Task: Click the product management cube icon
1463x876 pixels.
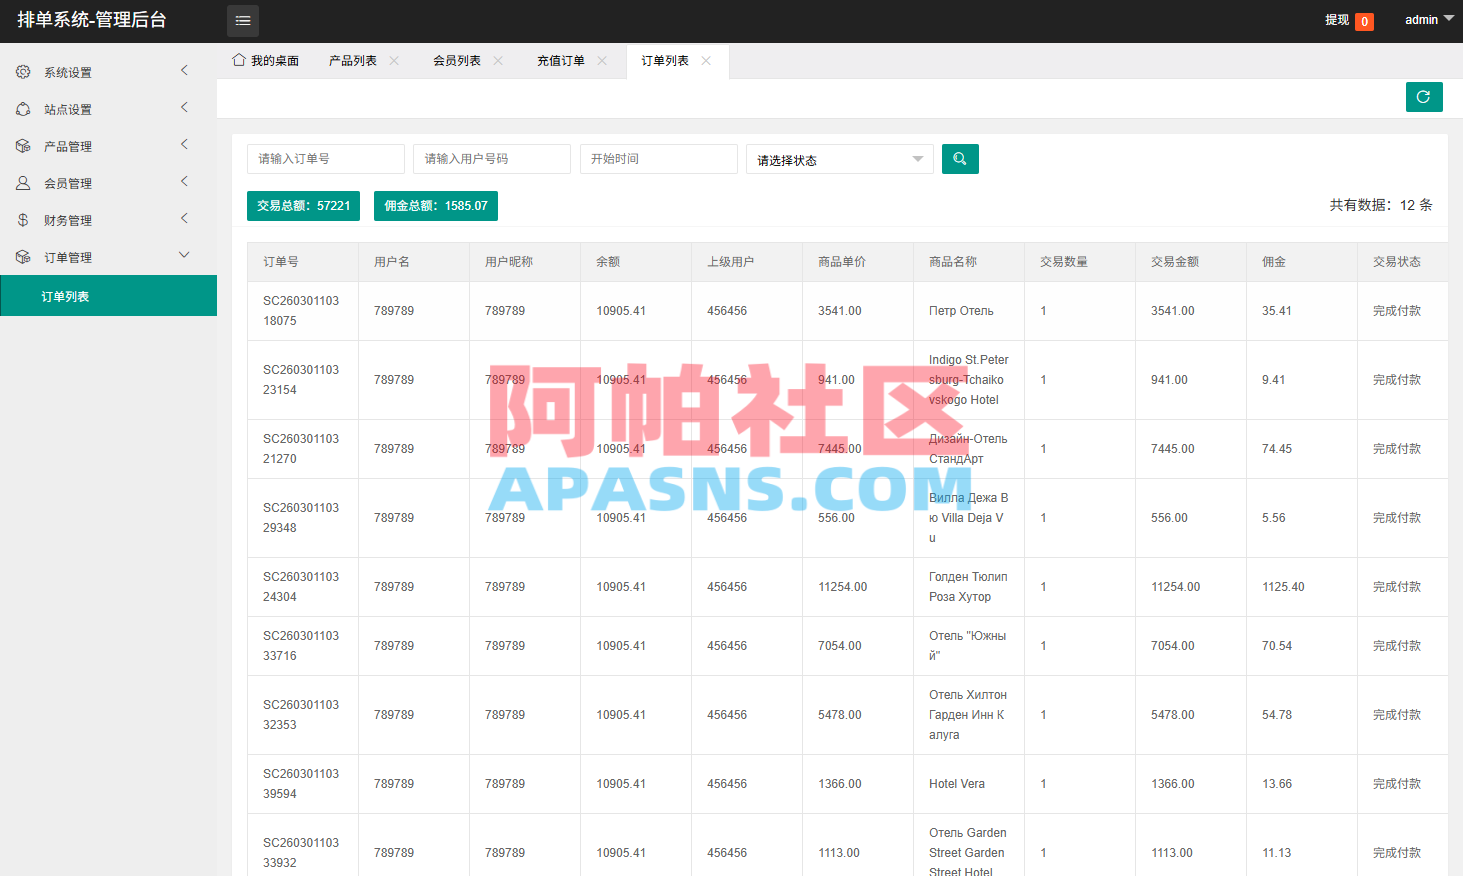Action: pyautogui.click(x=23, y=146)
